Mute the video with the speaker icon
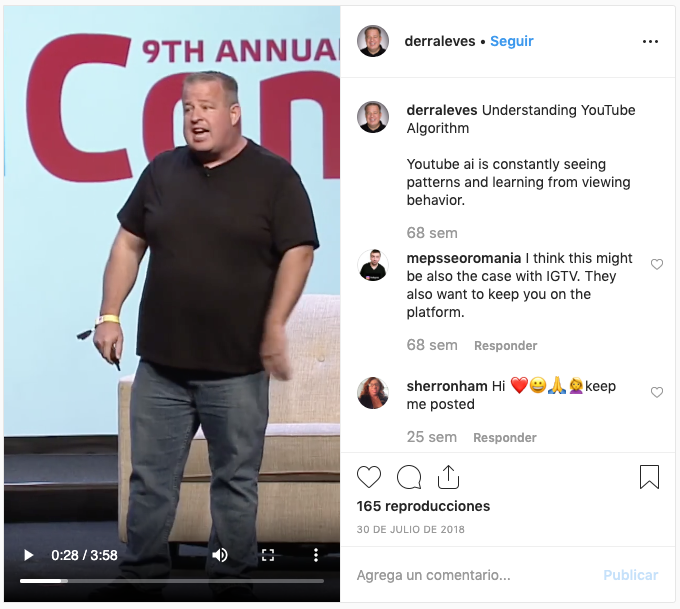Viewport: 680px width, 609px height. click(x=220, y=555)
